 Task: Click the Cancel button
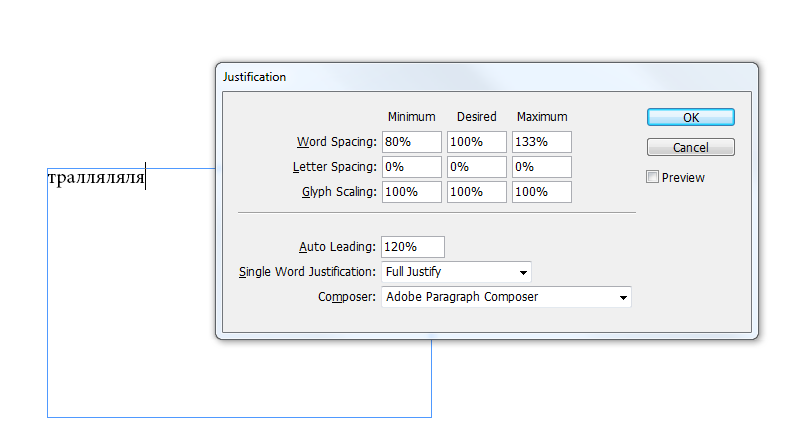pos(690,147)
